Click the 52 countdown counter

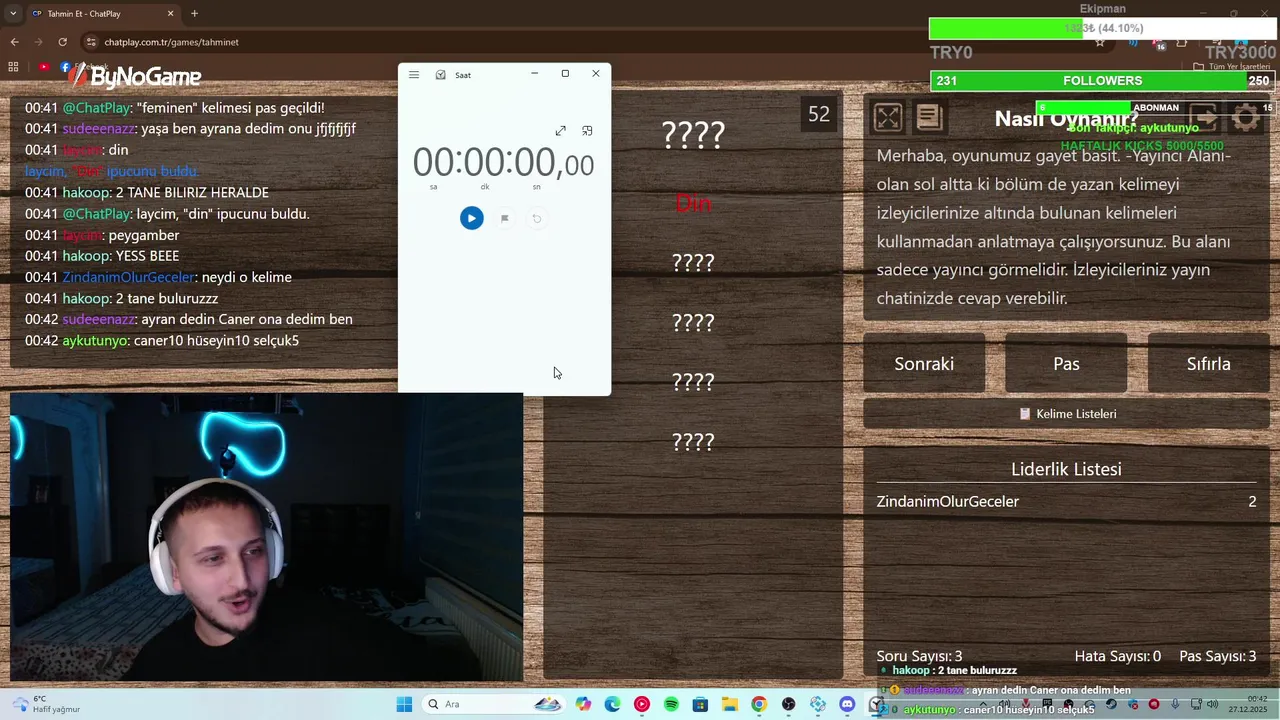[819, 115]
